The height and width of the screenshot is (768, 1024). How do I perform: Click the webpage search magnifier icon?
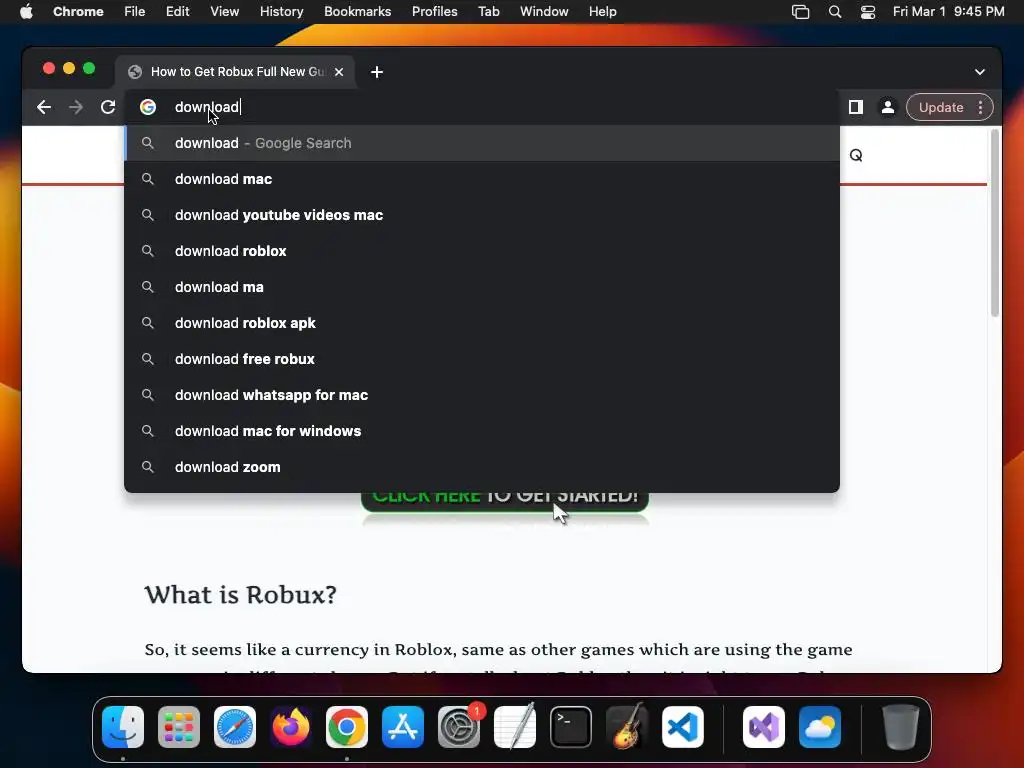coord(856,155)
